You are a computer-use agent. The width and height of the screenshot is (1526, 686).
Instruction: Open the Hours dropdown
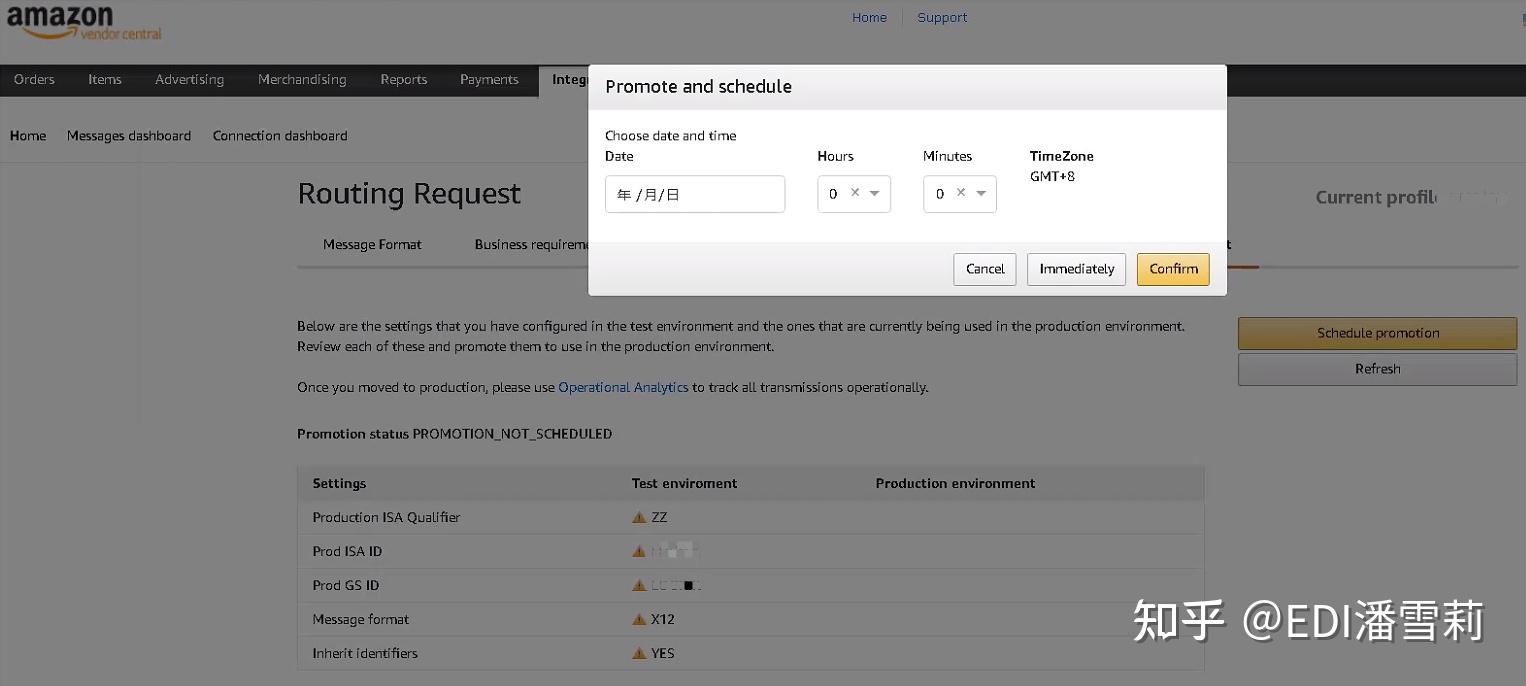pos(873,194)
